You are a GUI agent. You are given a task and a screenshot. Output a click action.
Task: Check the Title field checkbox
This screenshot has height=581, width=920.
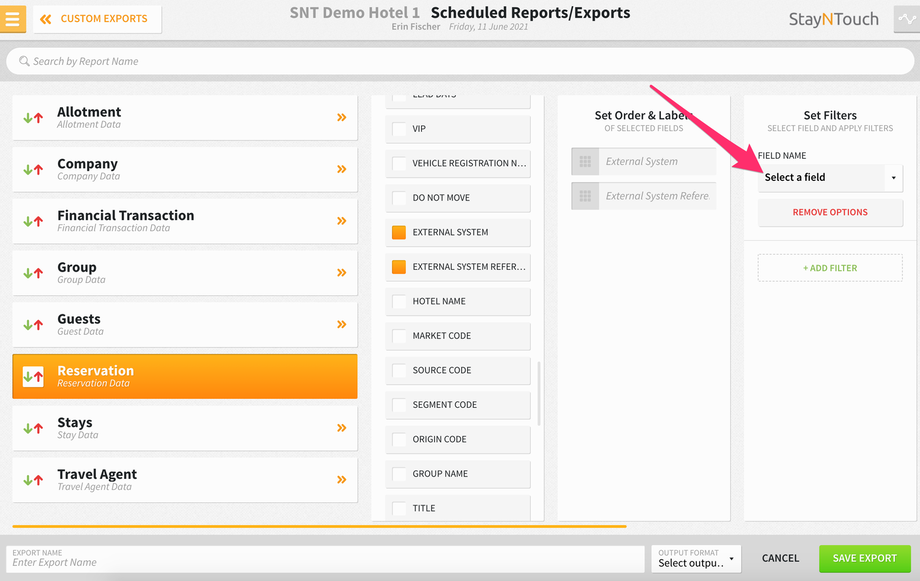(x=399, y=508)
